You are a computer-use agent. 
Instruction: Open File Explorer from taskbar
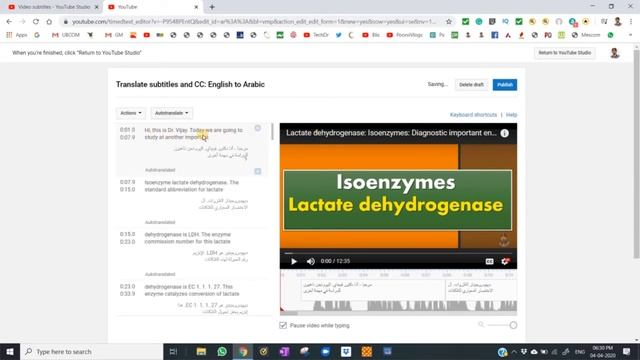(201, 351)
